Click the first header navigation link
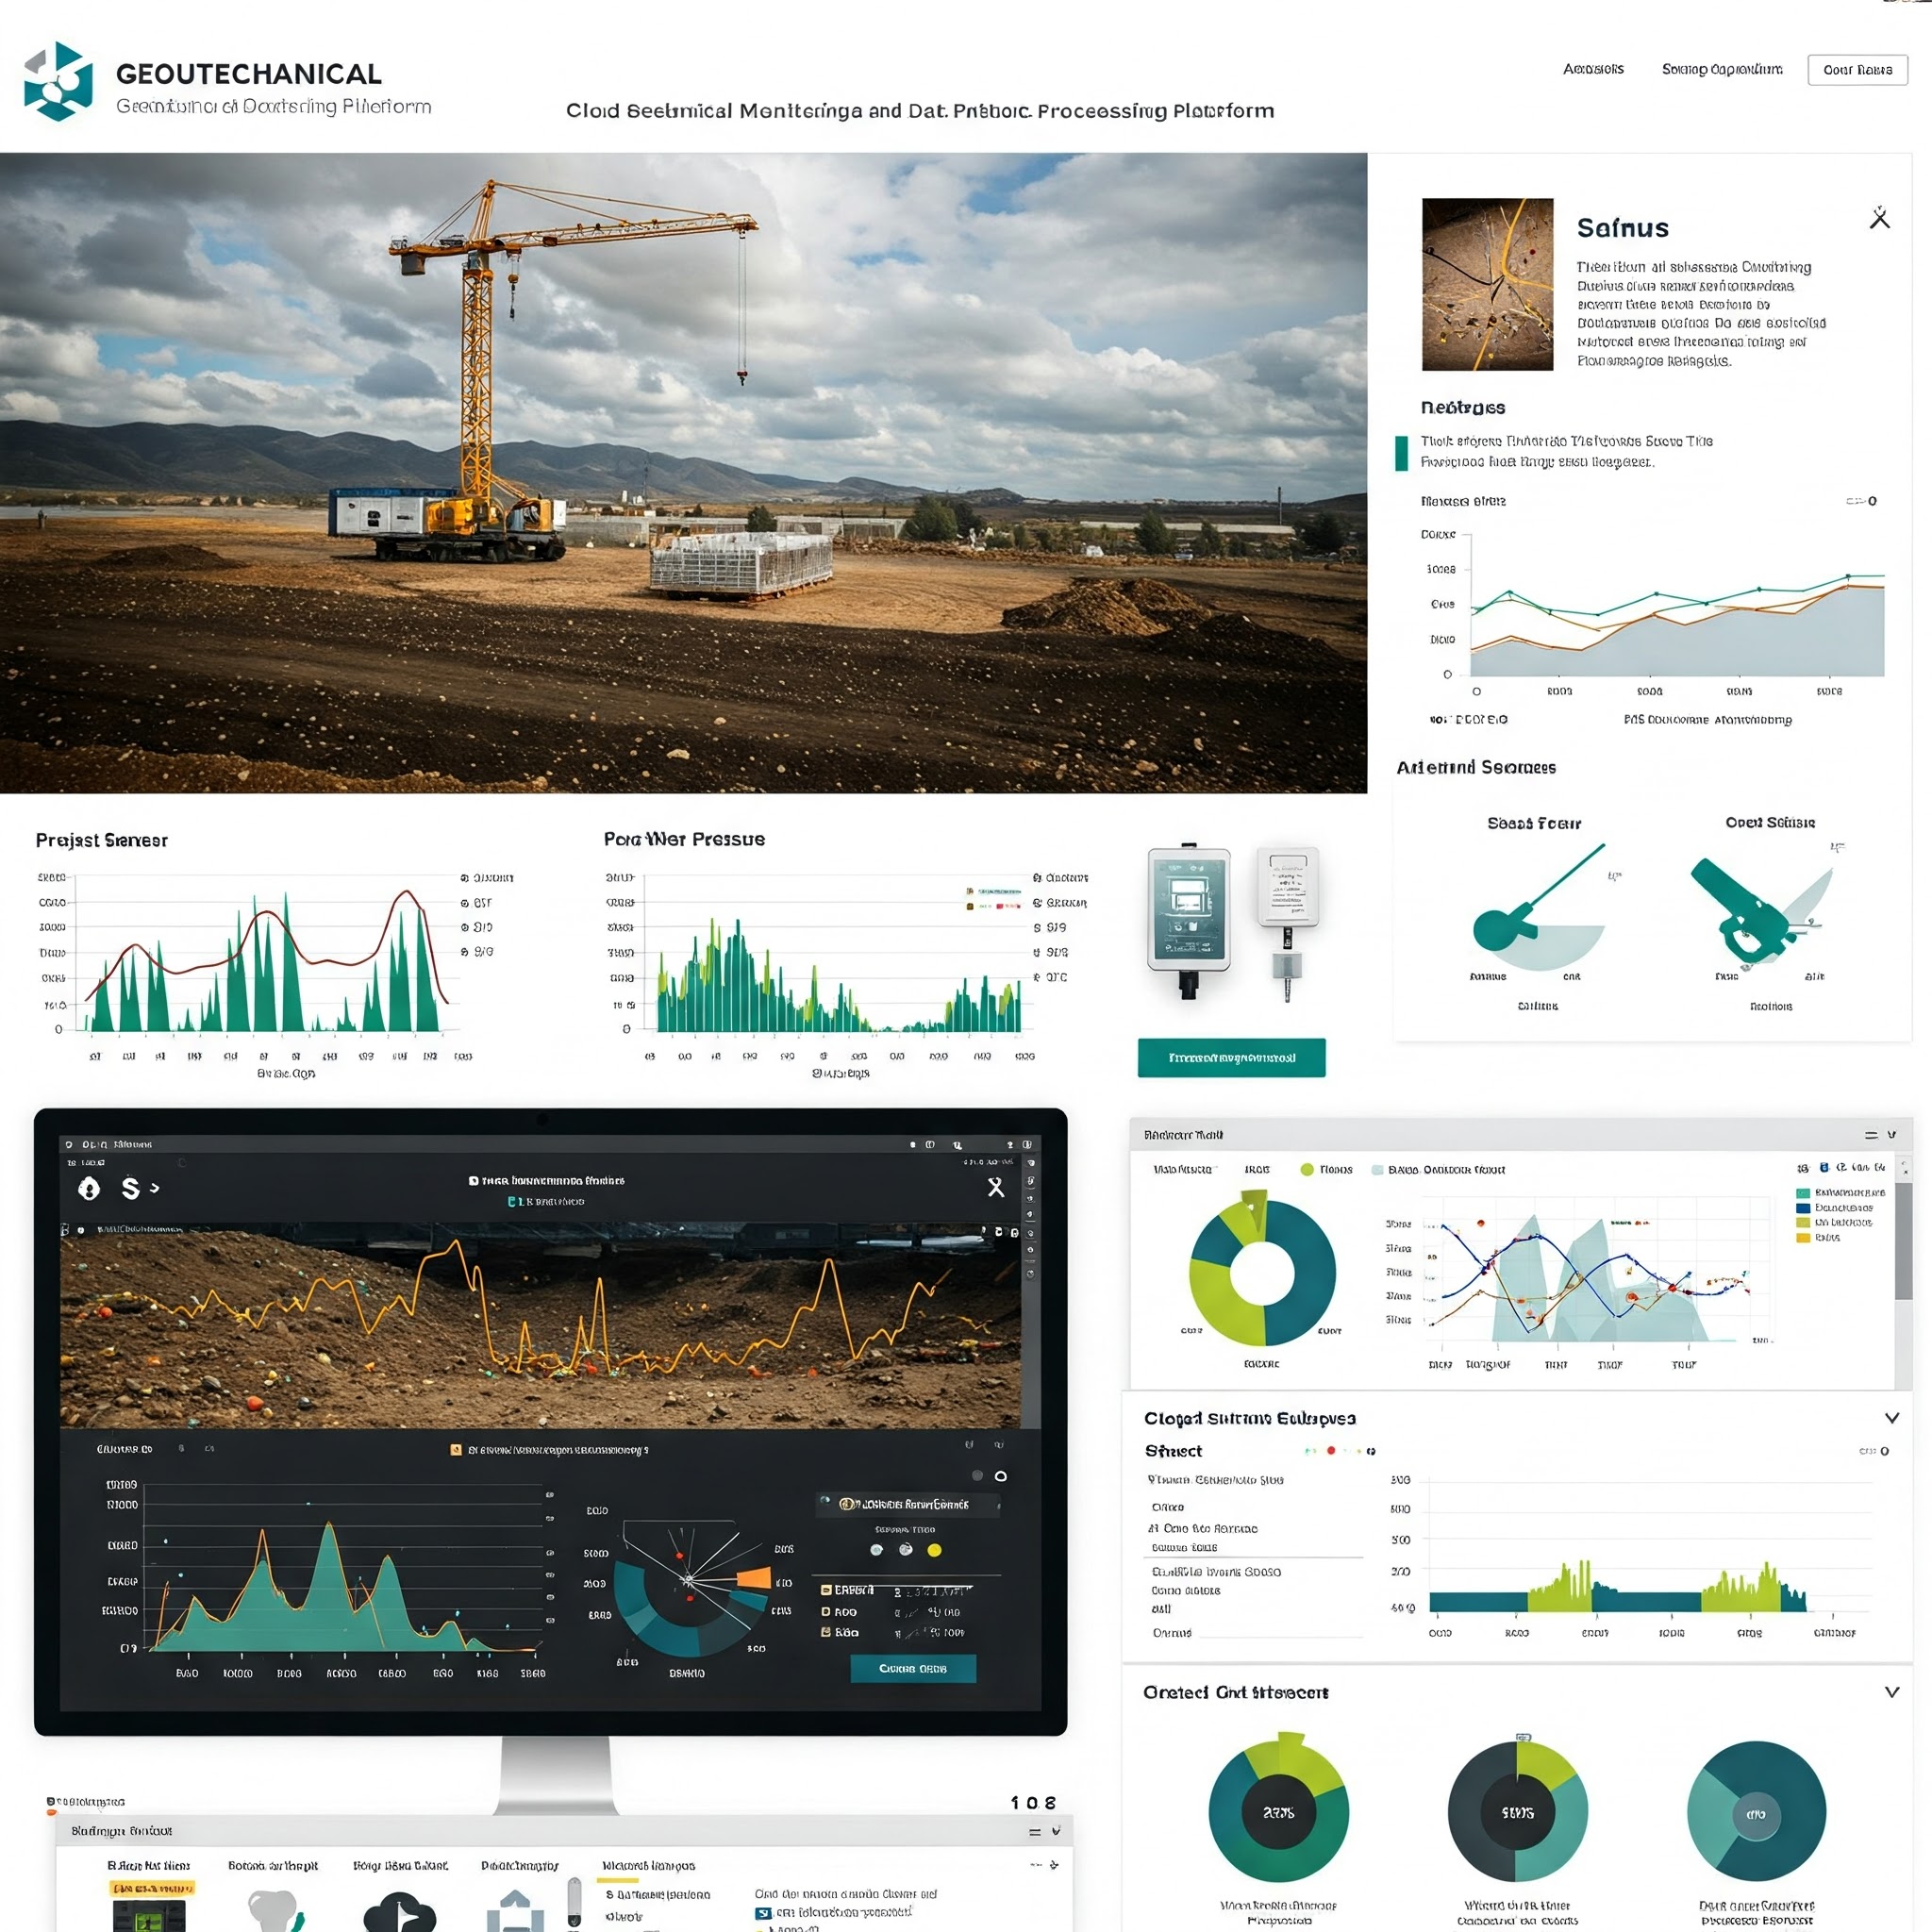Viewport: 1932px width, 1932px height. coord(1593,69)
